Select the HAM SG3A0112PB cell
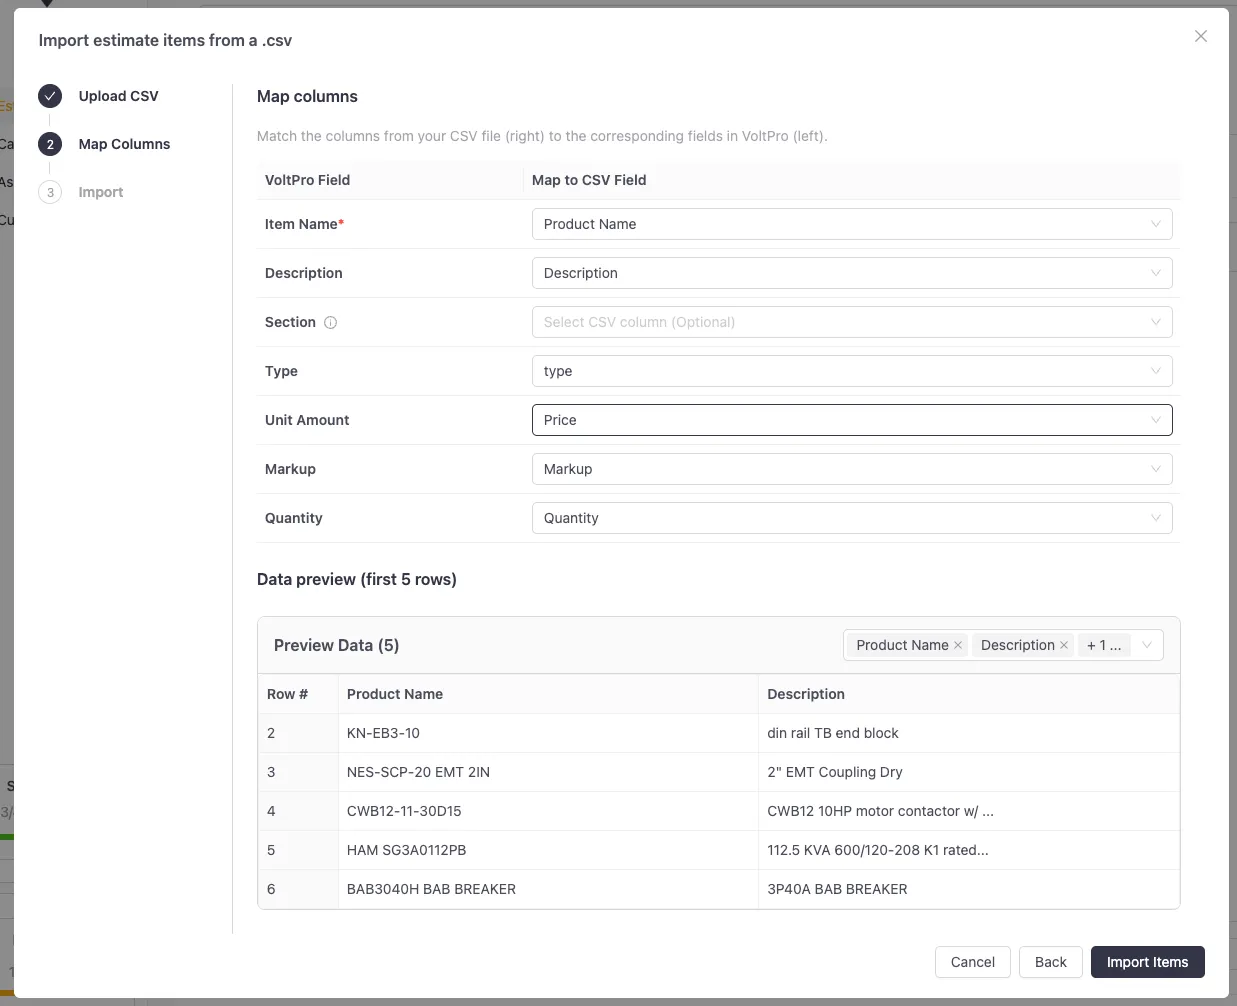This screenshot has width=1237, height=1006. [x=548, y=850]
